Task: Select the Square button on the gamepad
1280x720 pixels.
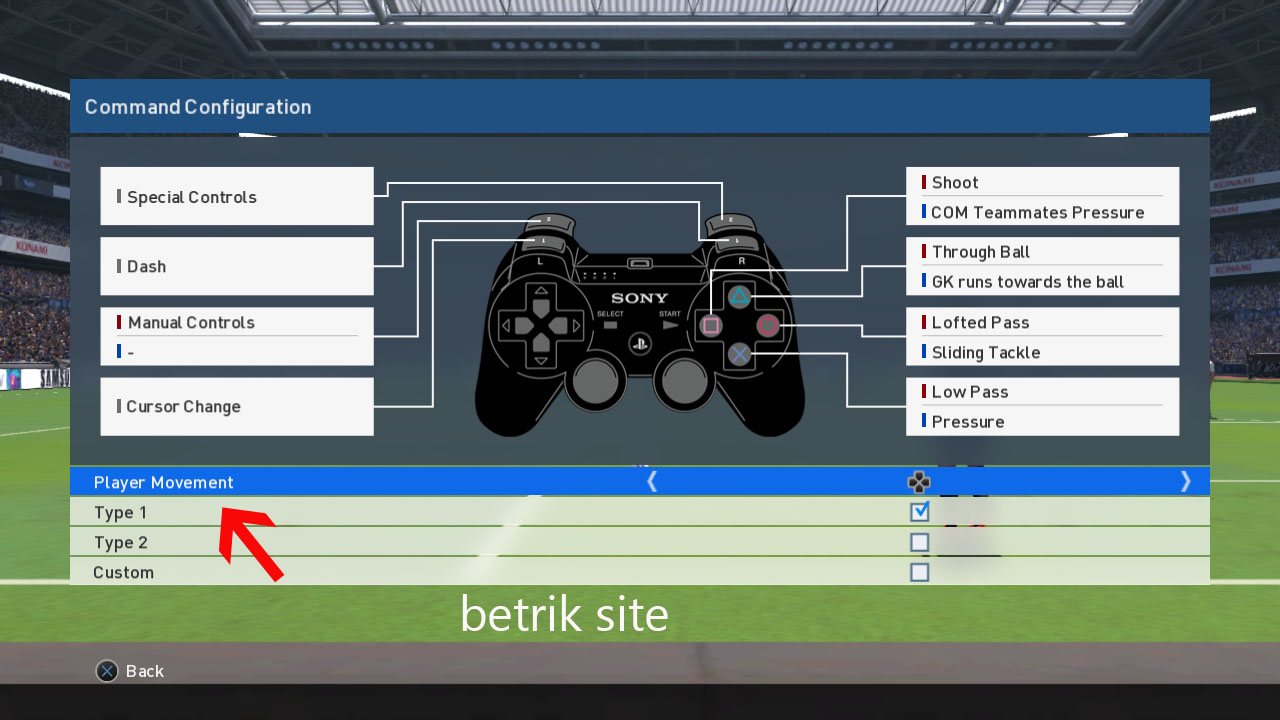Action: point(709,326)
